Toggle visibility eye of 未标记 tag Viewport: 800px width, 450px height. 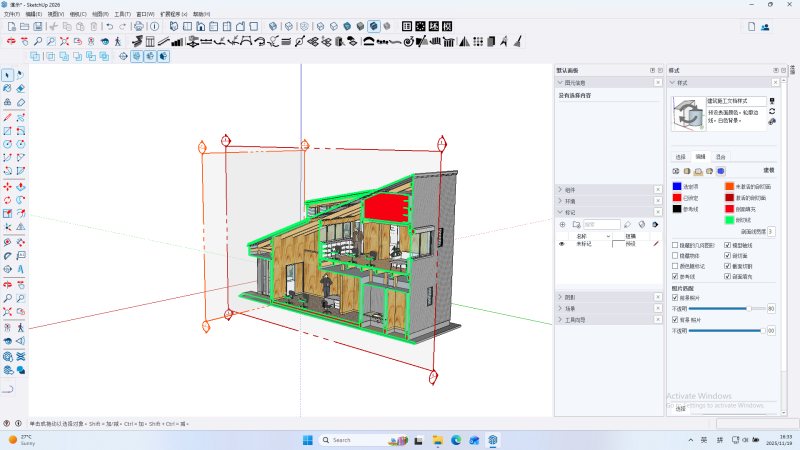[562, 243]
